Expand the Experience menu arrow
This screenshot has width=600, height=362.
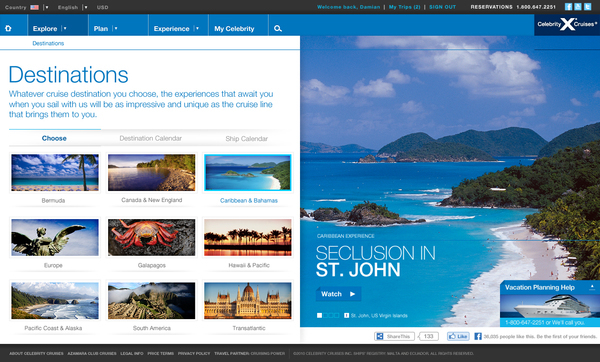pyautogui.click(x=197, y=28)
